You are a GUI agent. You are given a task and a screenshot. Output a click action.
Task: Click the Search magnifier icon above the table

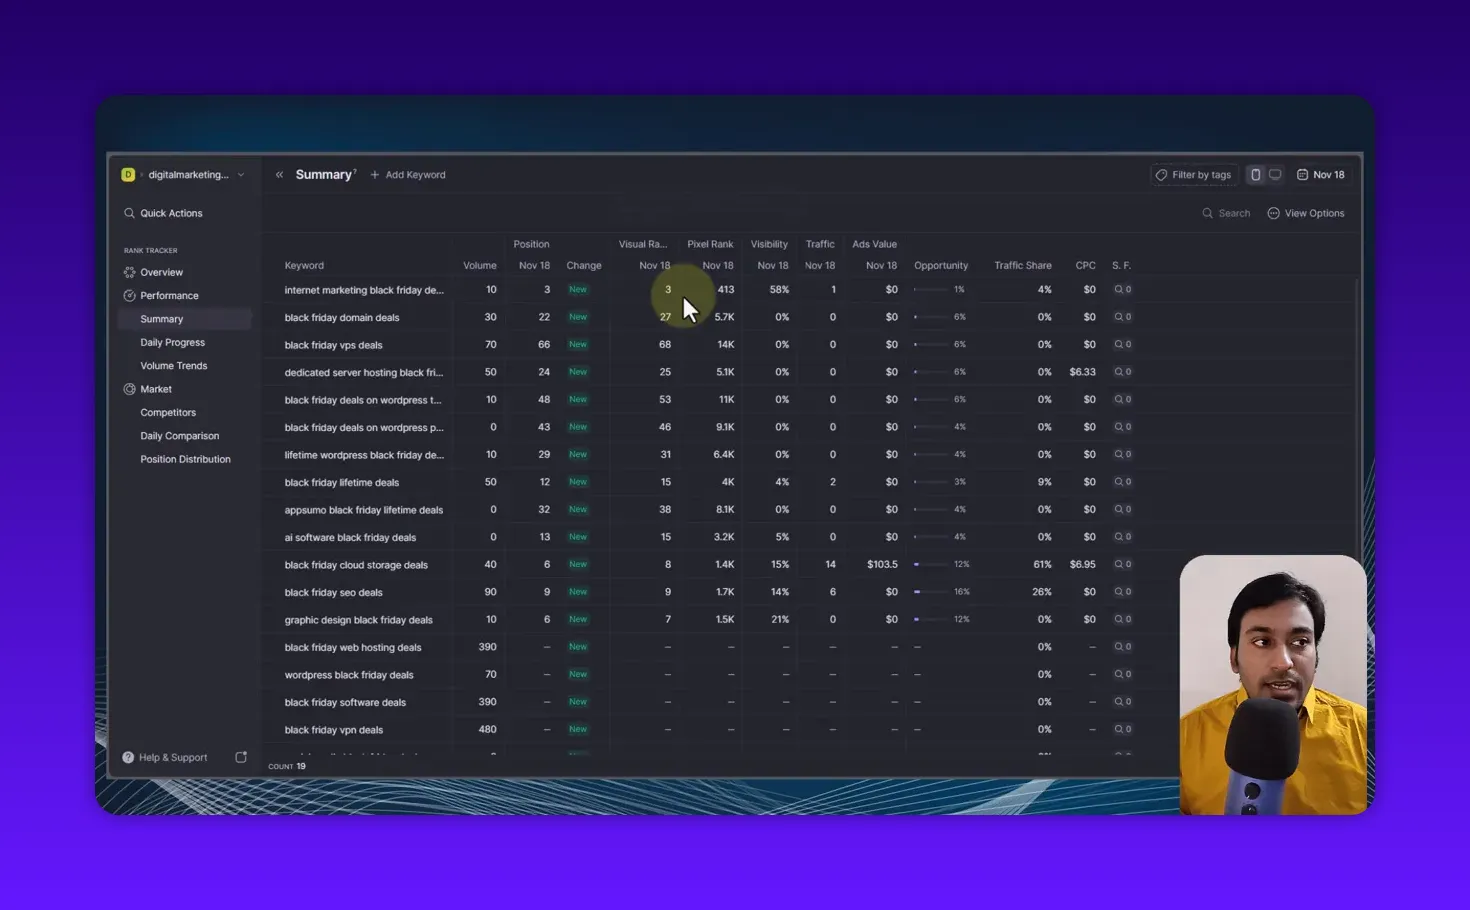[x=1208, y=212]
